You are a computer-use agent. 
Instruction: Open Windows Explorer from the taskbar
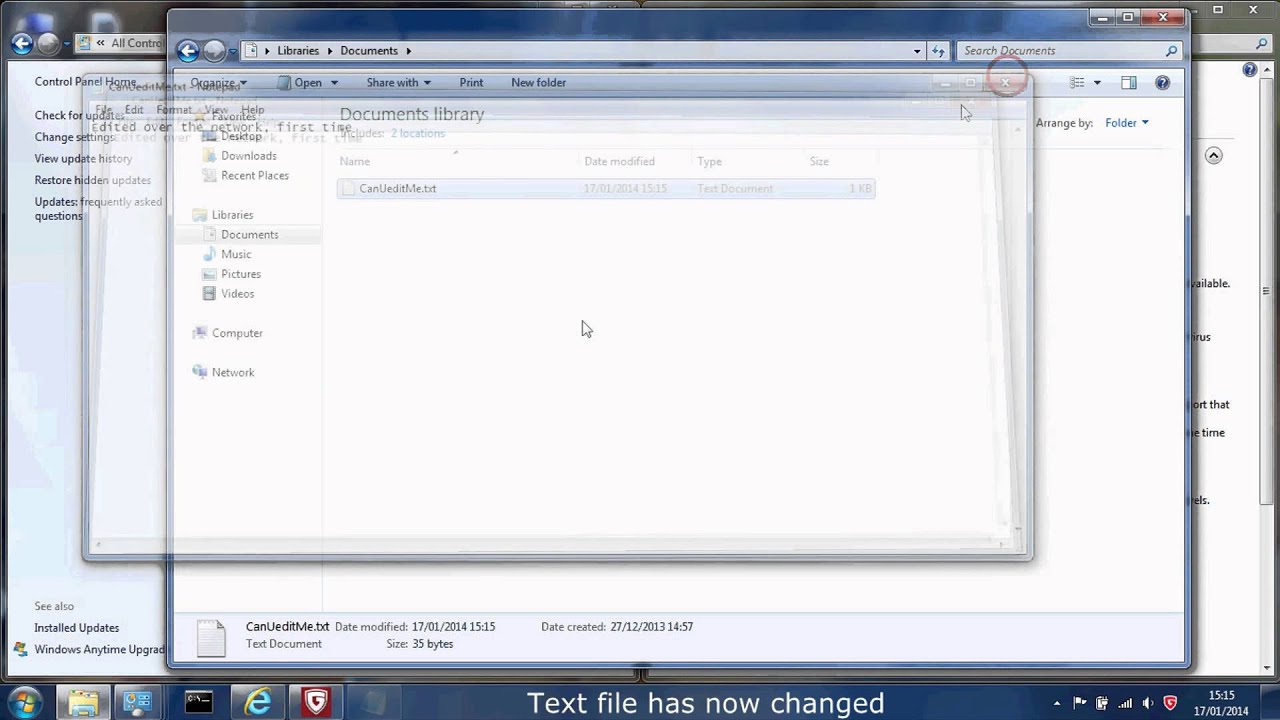(x=83, y=702)
